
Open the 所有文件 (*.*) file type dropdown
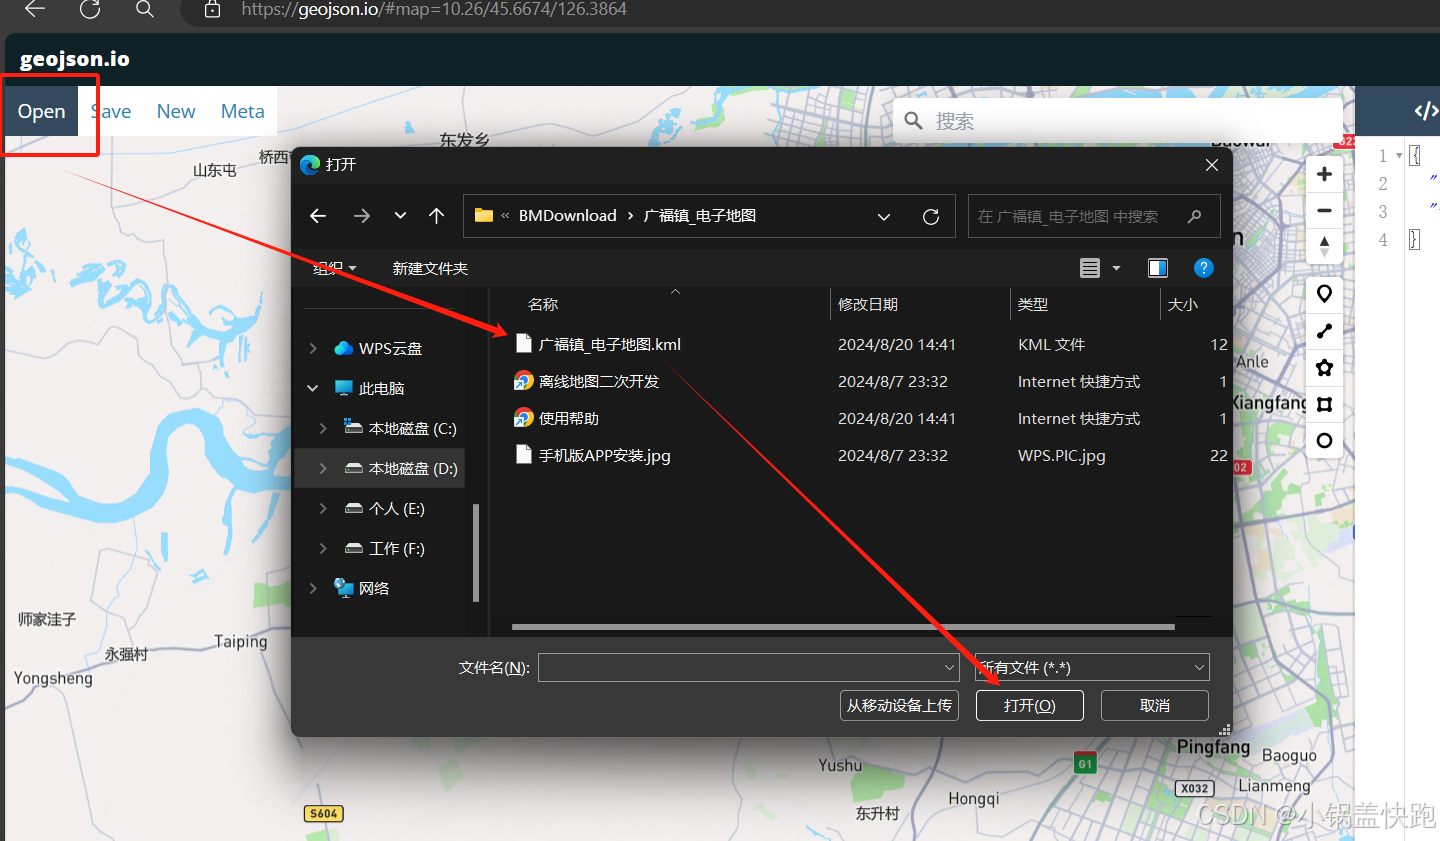[1092, 667]
